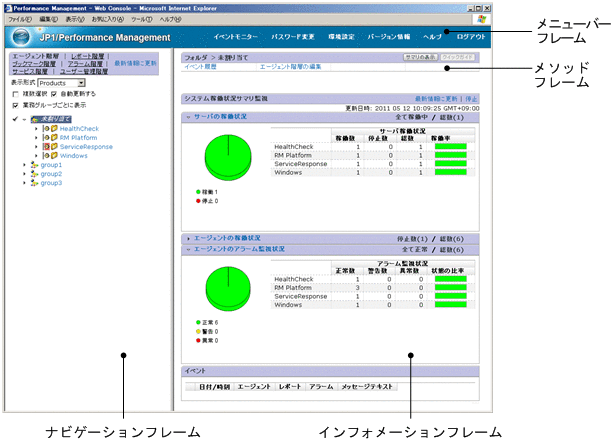Collapse エージェントのアラーム監視状況 section
This screenshot has height=445, width=613.
coord(188,249)
